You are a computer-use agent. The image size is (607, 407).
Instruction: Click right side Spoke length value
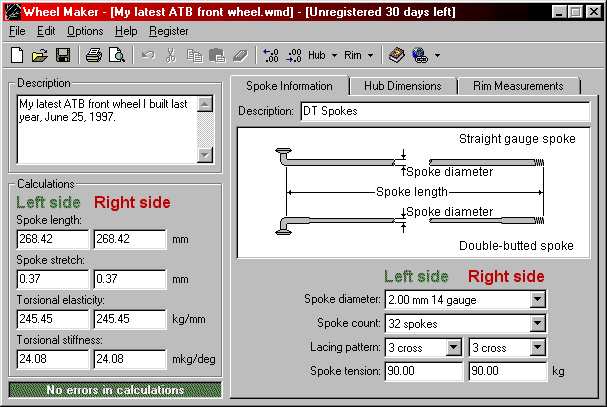(x=130, y=239)
